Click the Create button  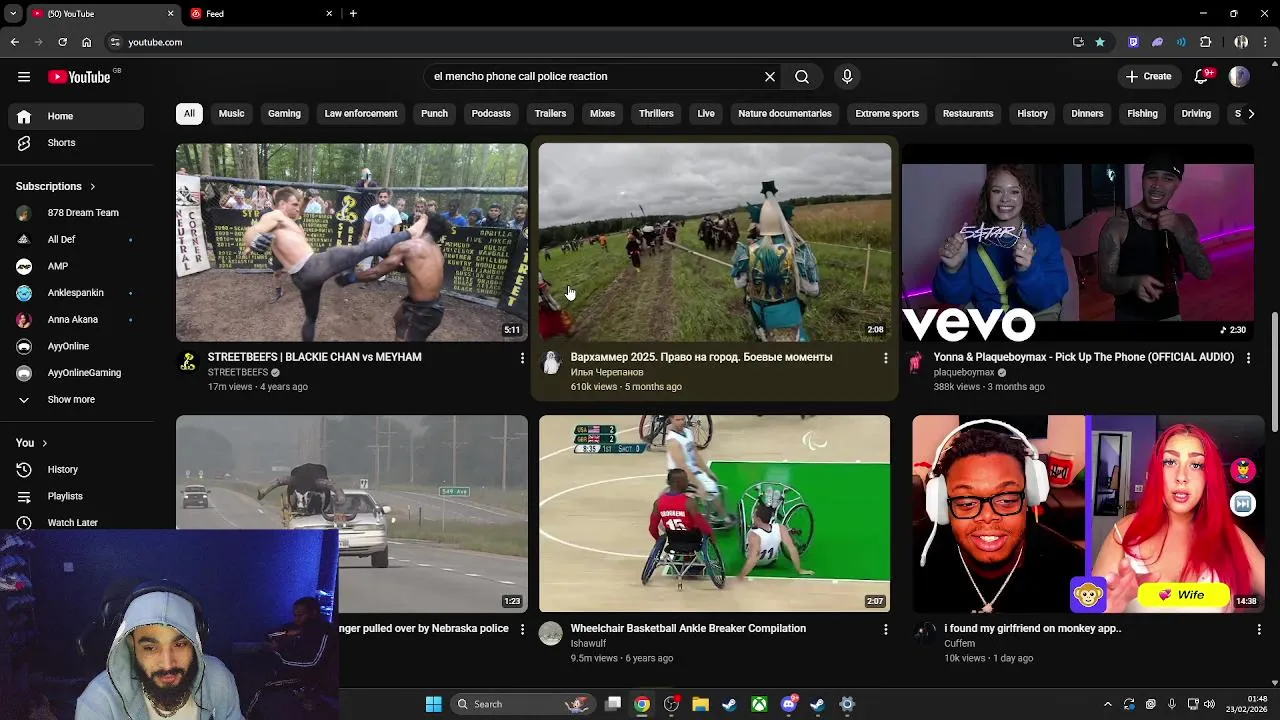1148,76
